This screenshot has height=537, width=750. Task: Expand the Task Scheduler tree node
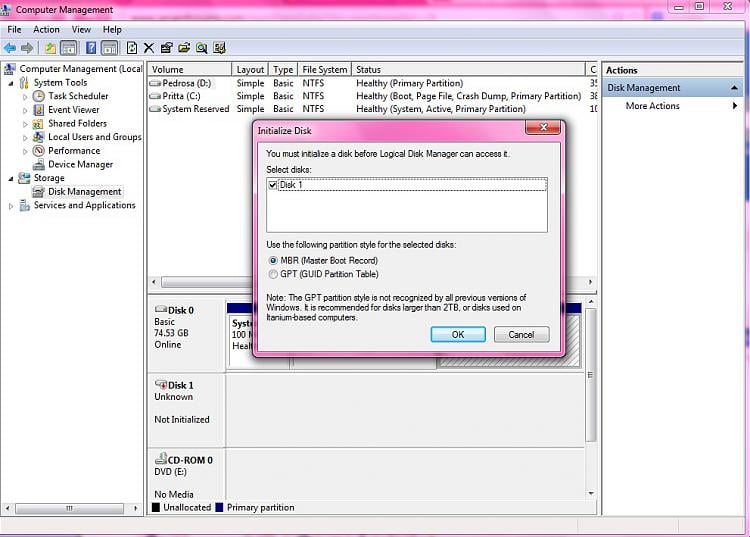pos(25,97)
